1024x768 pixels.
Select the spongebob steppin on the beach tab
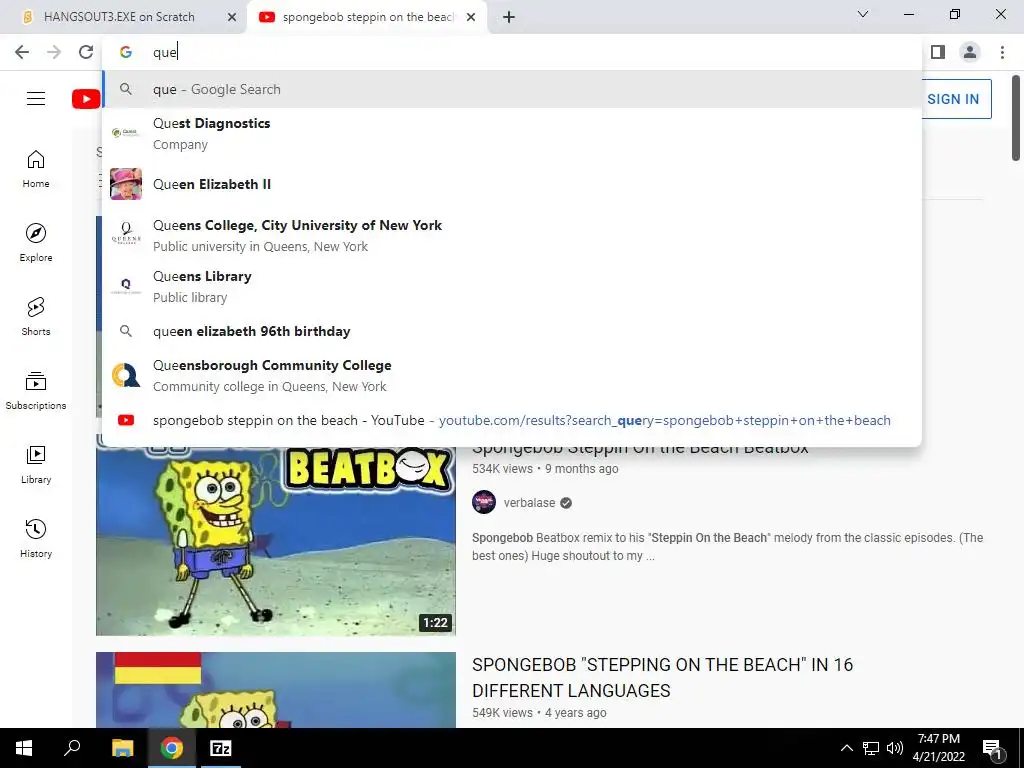(x=367, y=17)
